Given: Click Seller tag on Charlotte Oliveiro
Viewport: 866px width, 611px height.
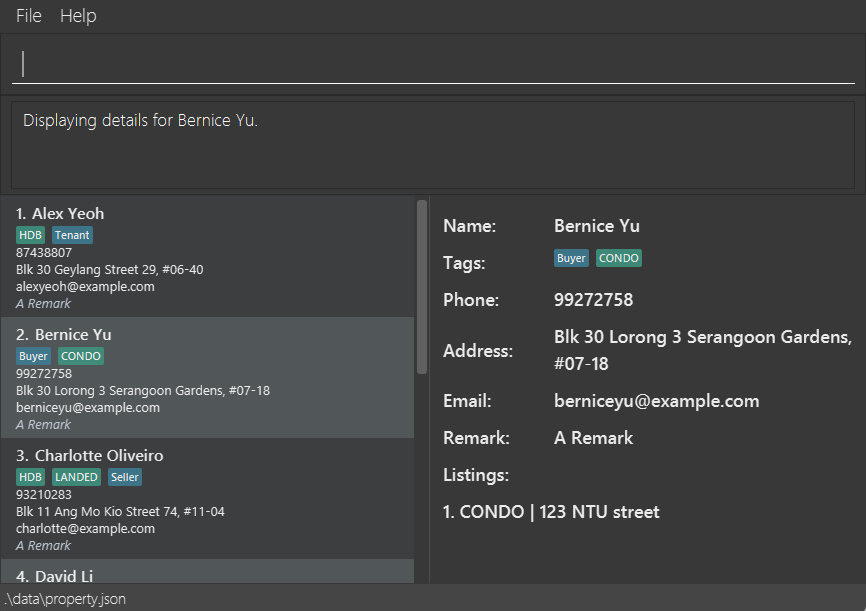Looking at the screenshot, I should (x=125, y=477).
